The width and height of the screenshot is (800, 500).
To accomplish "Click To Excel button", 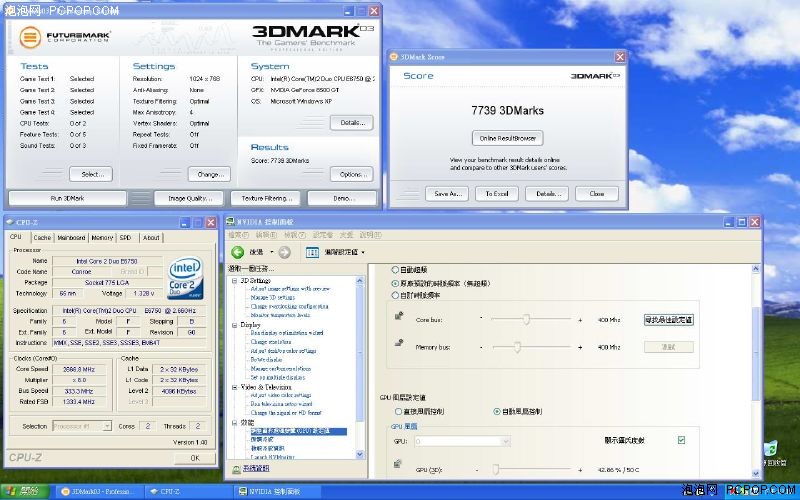I will click(497, 194).
